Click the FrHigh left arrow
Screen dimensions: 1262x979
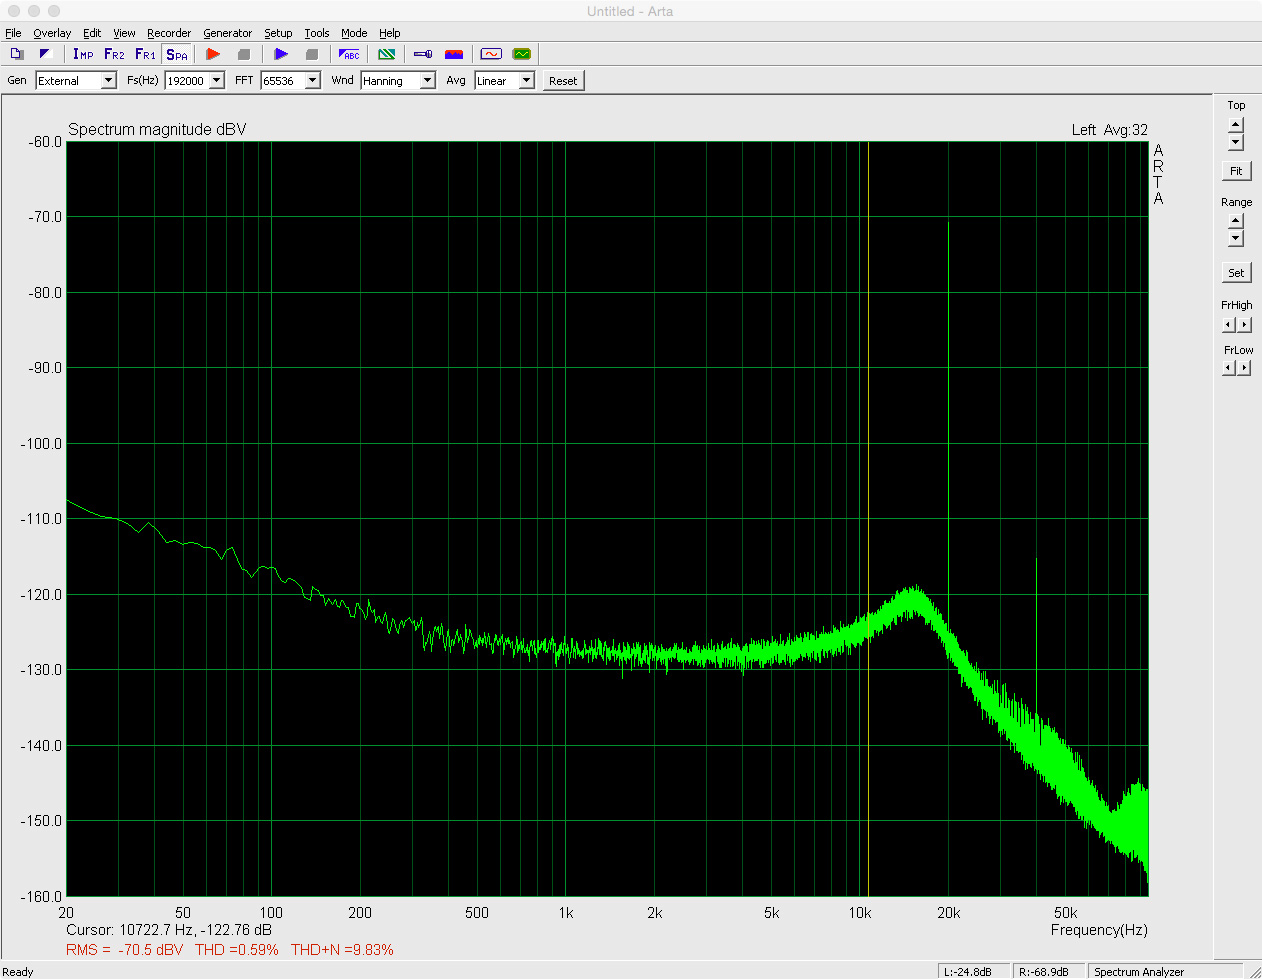[1228, 325]
